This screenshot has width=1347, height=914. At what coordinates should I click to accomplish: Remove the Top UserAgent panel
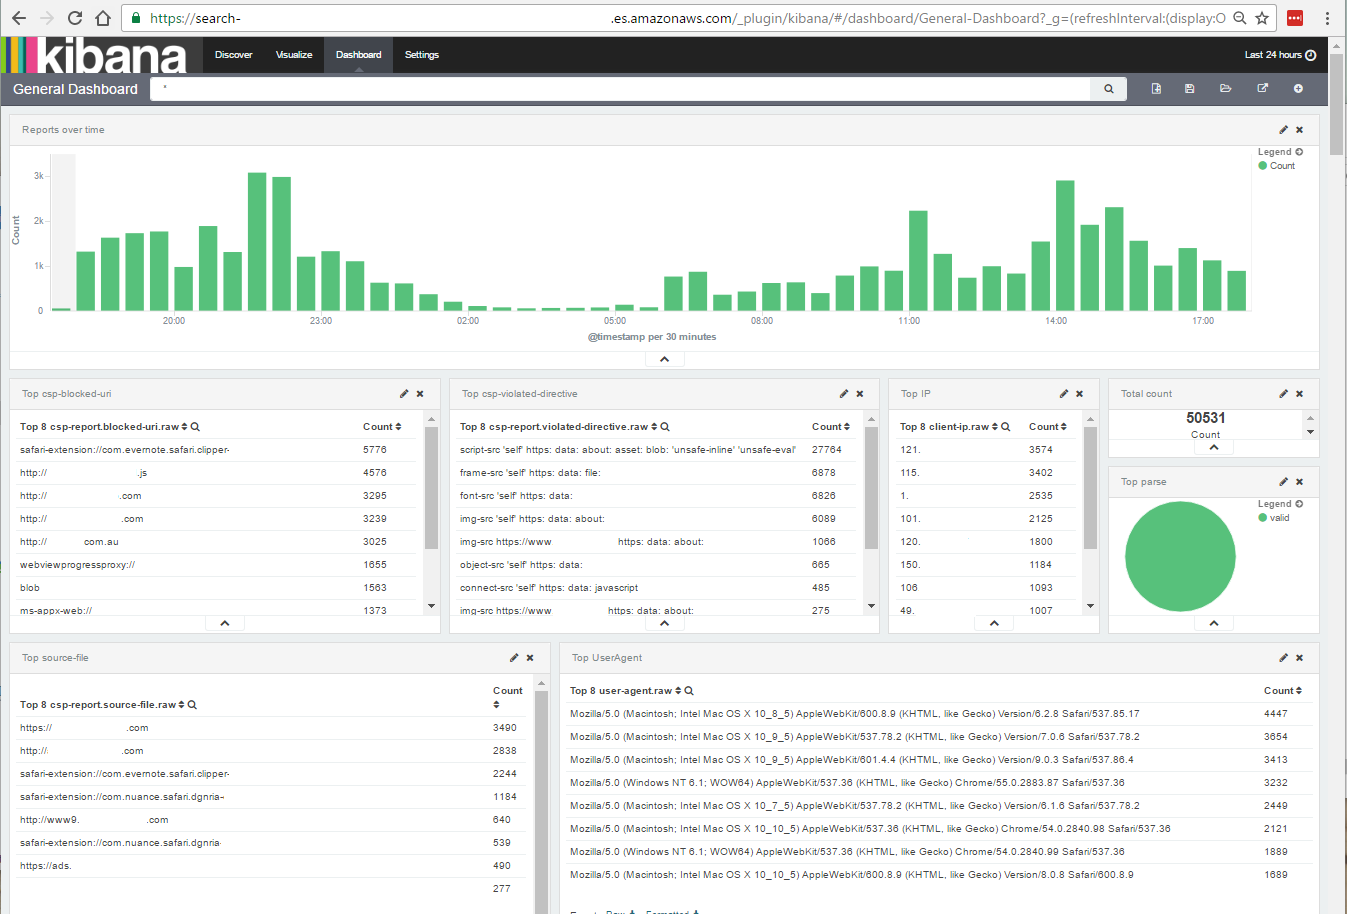tap(1299, 658)
